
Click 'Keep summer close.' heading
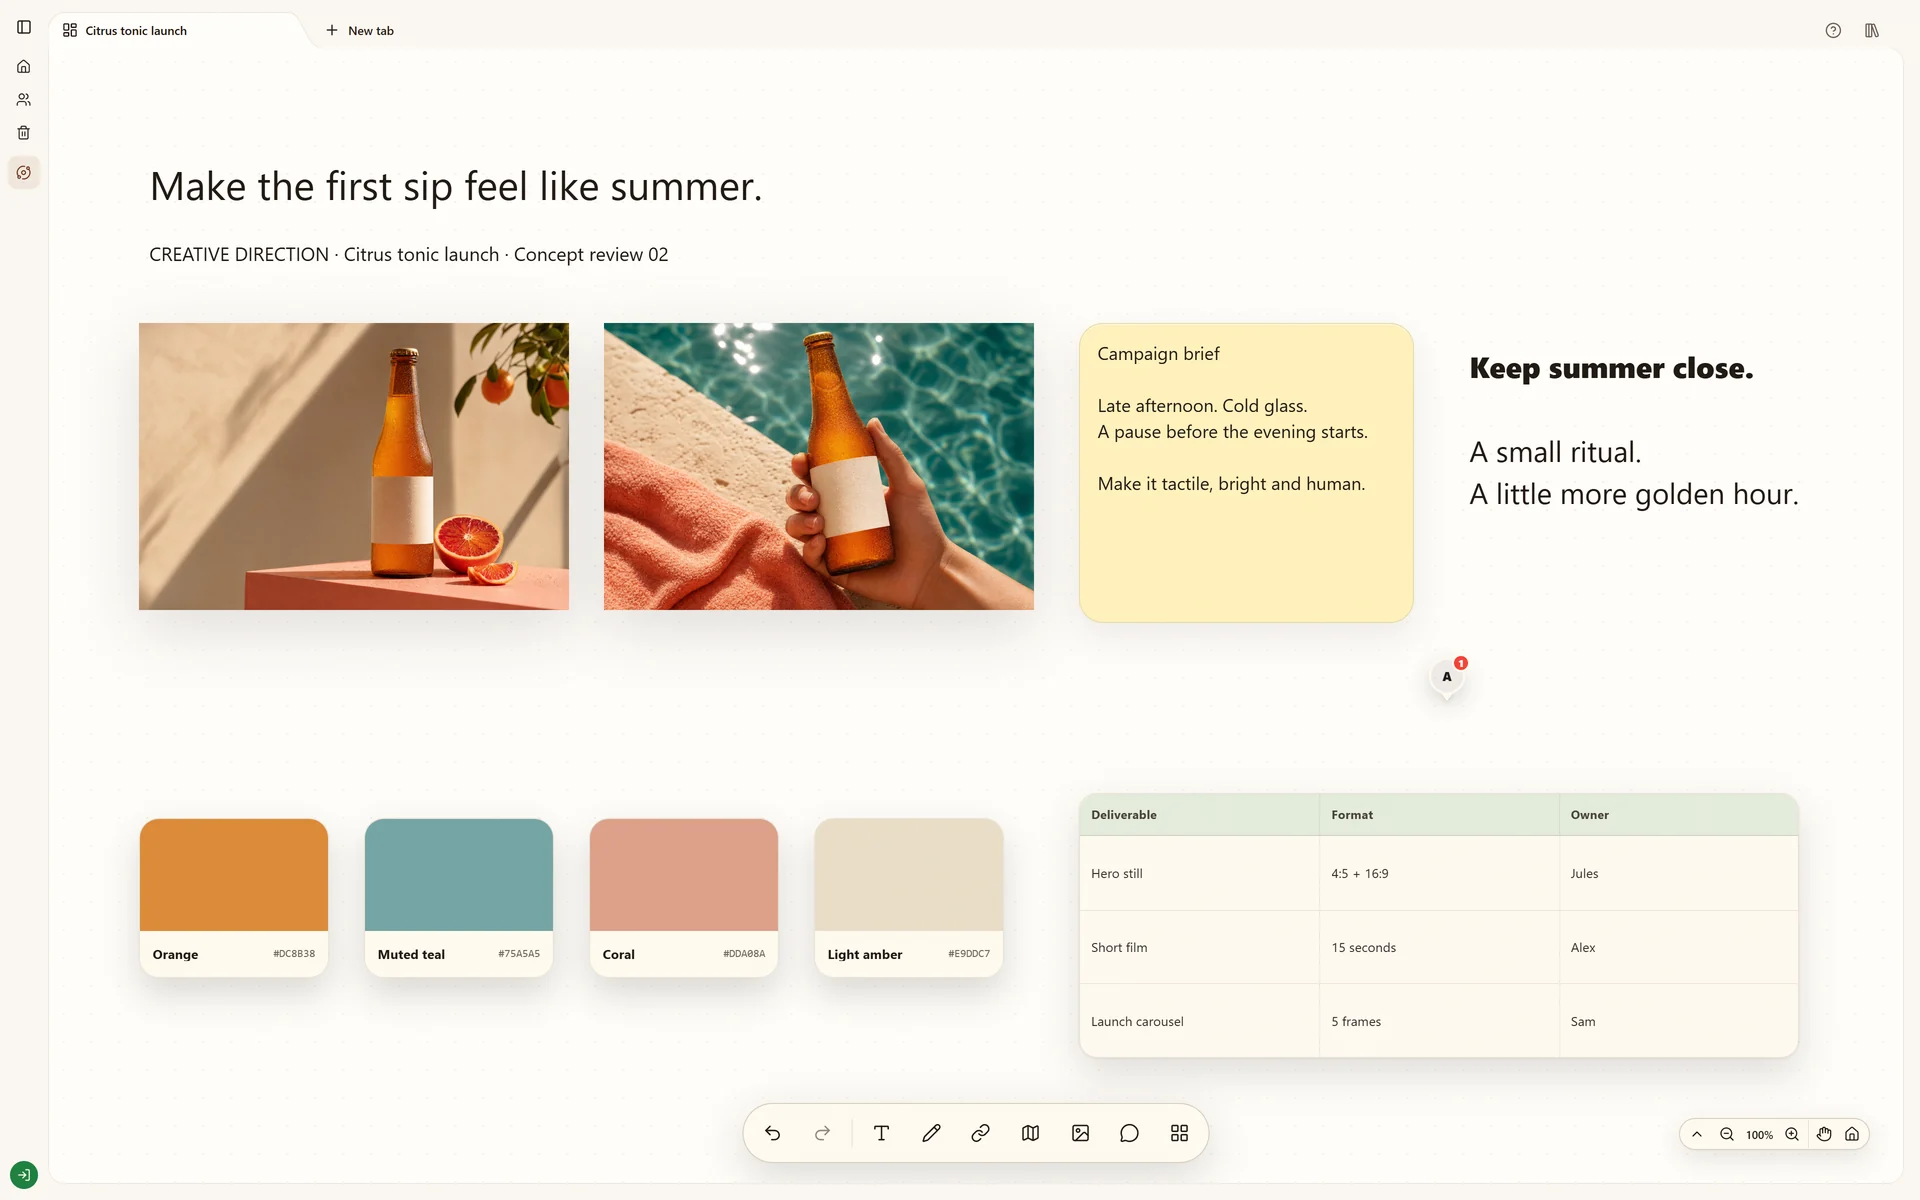click(1611, 368)
